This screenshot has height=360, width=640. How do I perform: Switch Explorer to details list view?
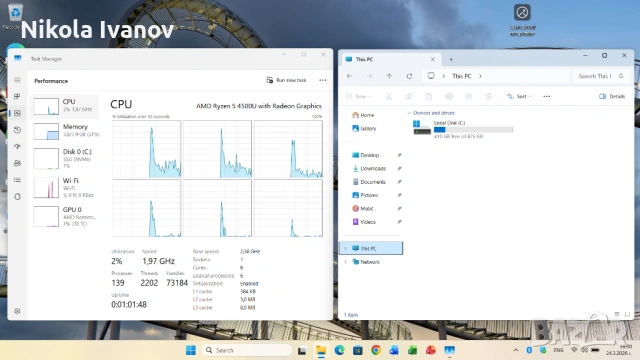(617, 314)
